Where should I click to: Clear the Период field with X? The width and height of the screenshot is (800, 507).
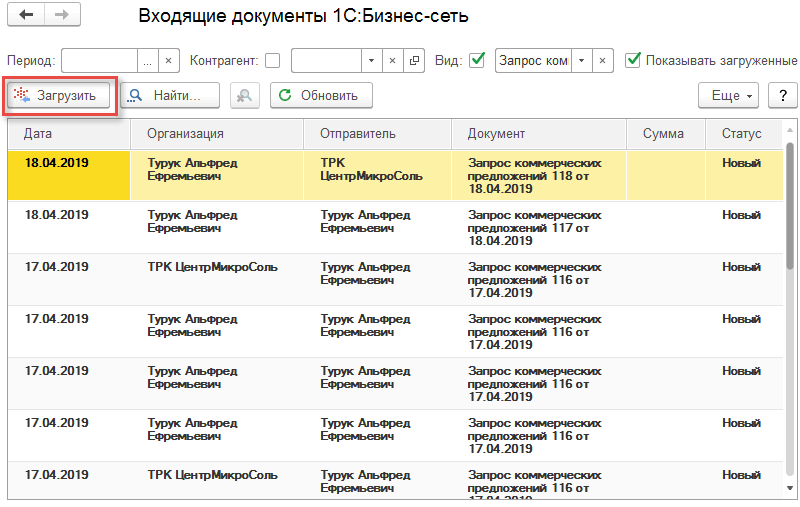click(x=168, y=61)
